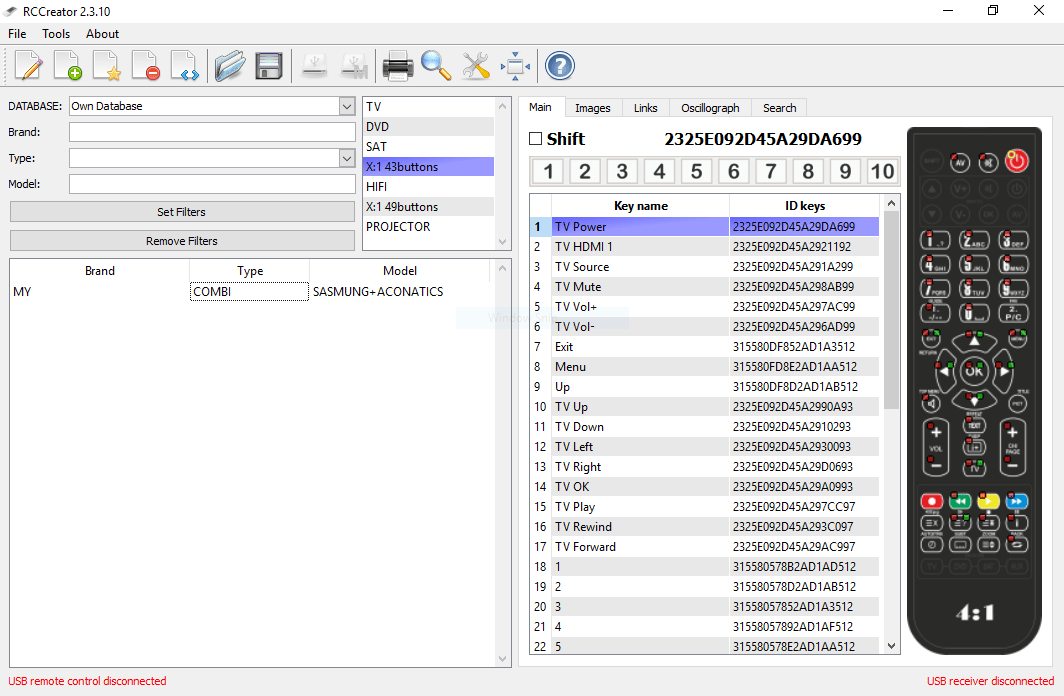Click the USB drive upload icon

314,66
